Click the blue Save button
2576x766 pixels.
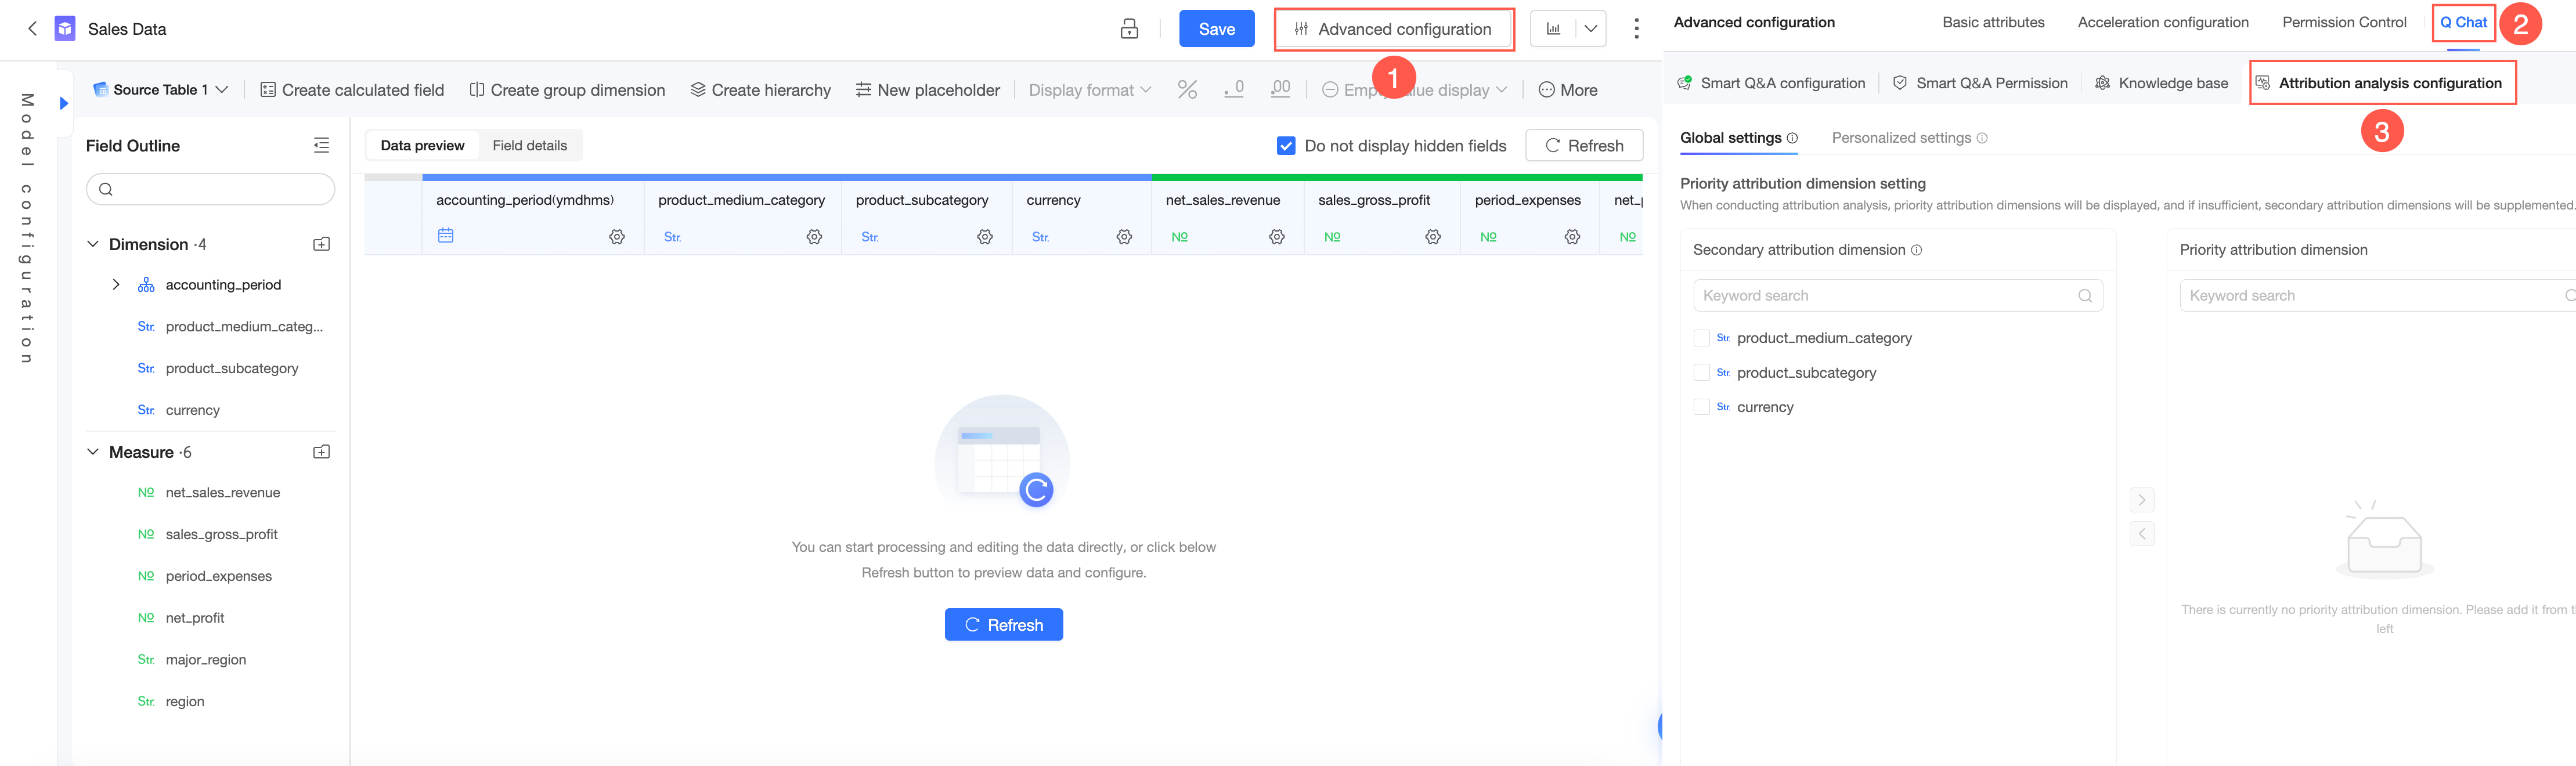[1216, 29]
